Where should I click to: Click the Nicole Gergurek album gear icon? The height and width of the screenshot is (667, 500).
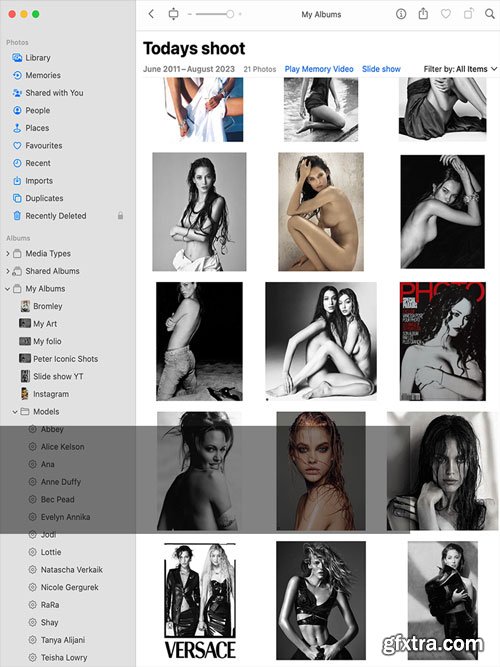[x=32, y=587]
